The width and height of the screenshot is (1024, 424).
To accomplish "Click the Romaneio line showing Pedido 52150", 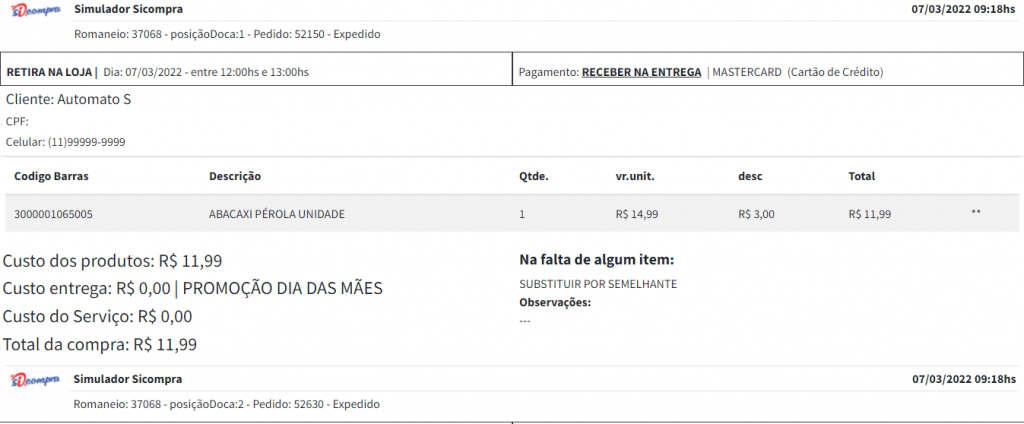I will click(x=227, y=35).
